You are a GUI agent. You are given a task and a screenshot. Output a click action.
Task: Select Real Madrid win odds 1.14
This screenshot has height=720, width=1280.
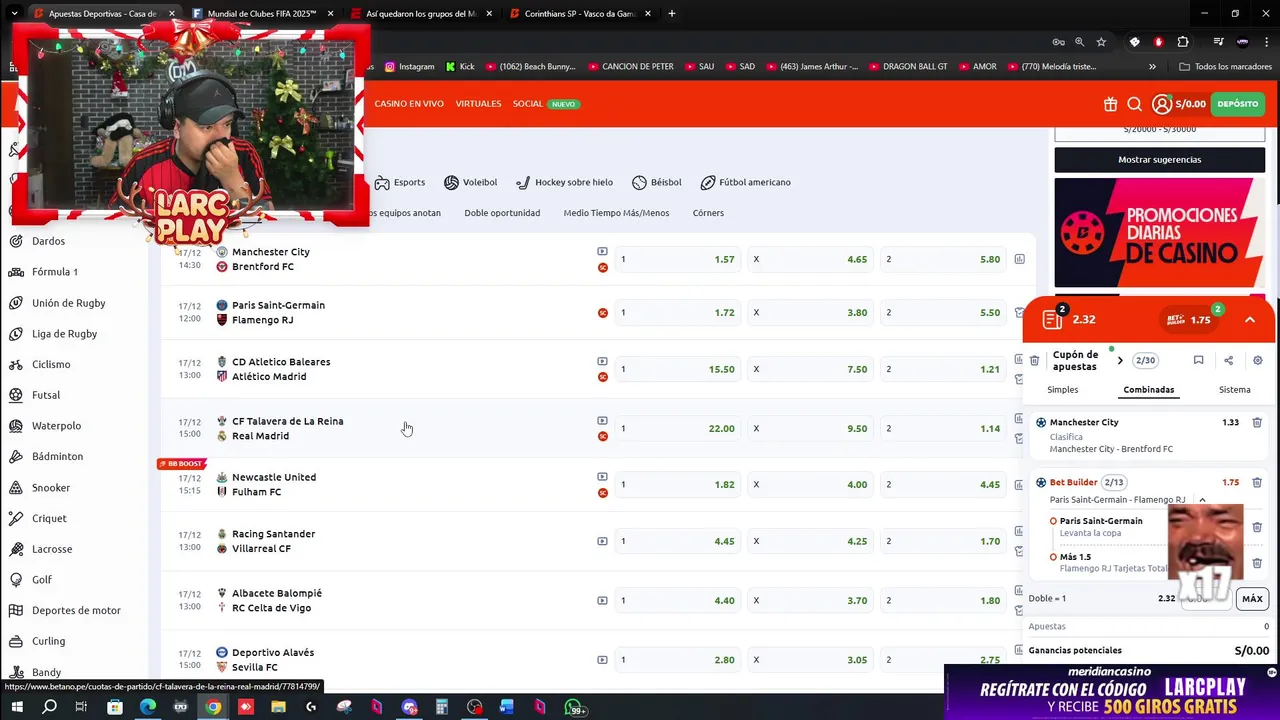943,429
